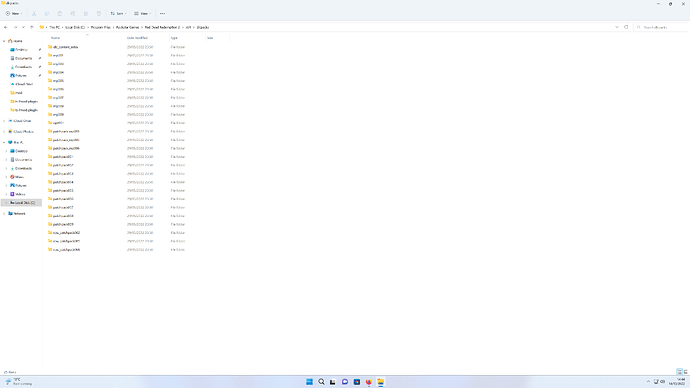Open the address bar history dropdown
The width and height of the screenshot is (690, 388).
pos(617,27)
